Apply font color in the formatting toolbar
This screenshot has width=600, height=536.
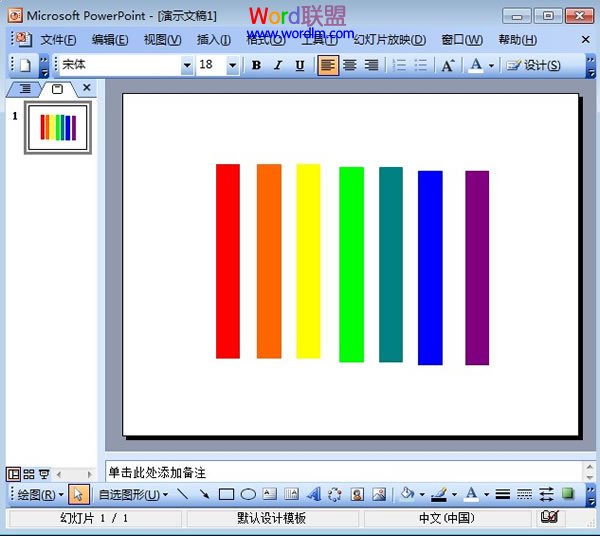click(476, 65)
